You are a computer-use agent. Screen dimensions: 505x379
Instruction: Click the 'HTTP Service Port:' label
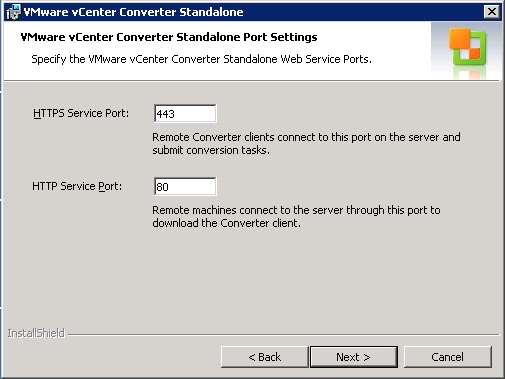click(77, 186)
